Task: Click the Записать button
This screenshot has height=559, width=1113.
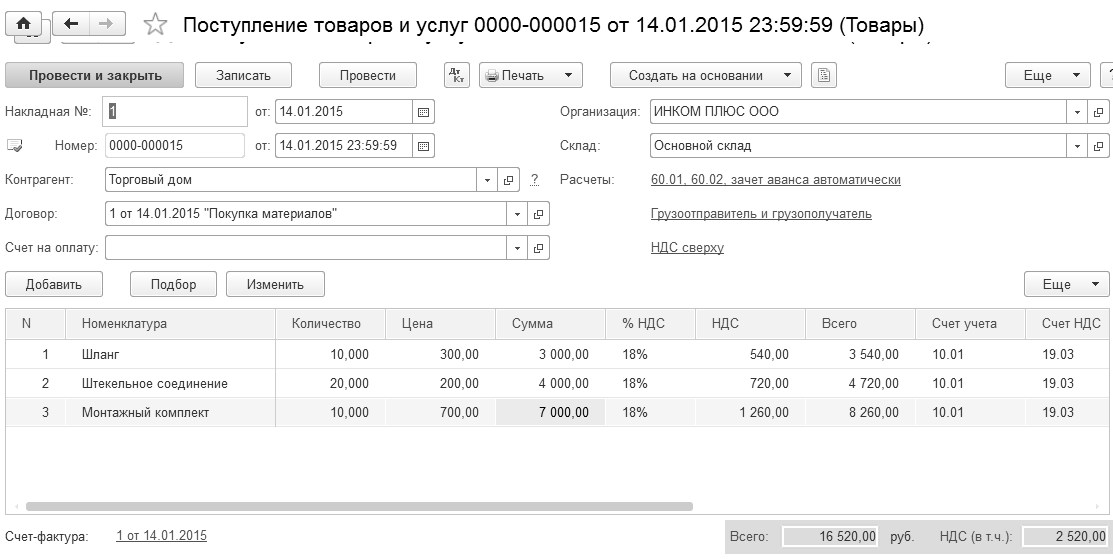Action: coord(243,75)
